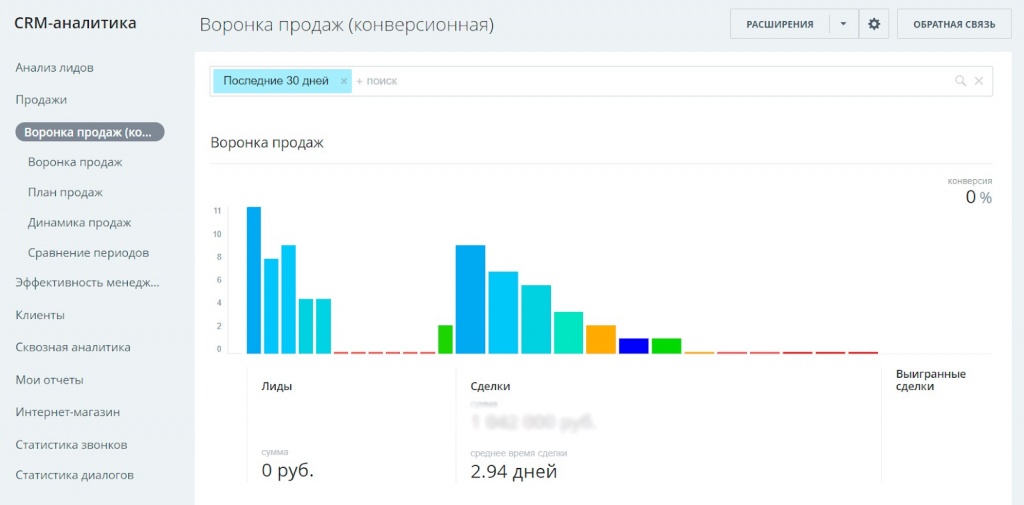
Task: Open the settings gear icon
Action: pos(874,24)
